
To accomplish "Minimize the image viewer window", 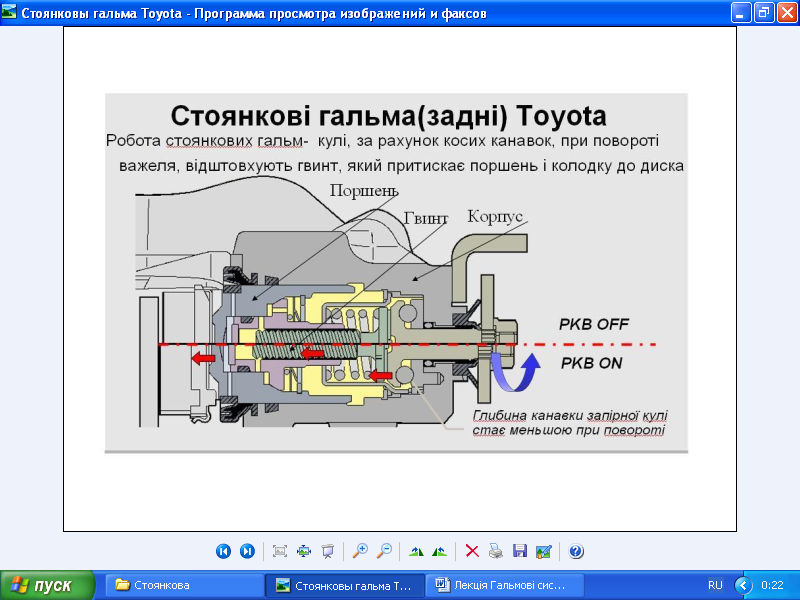I will point(741,13).
